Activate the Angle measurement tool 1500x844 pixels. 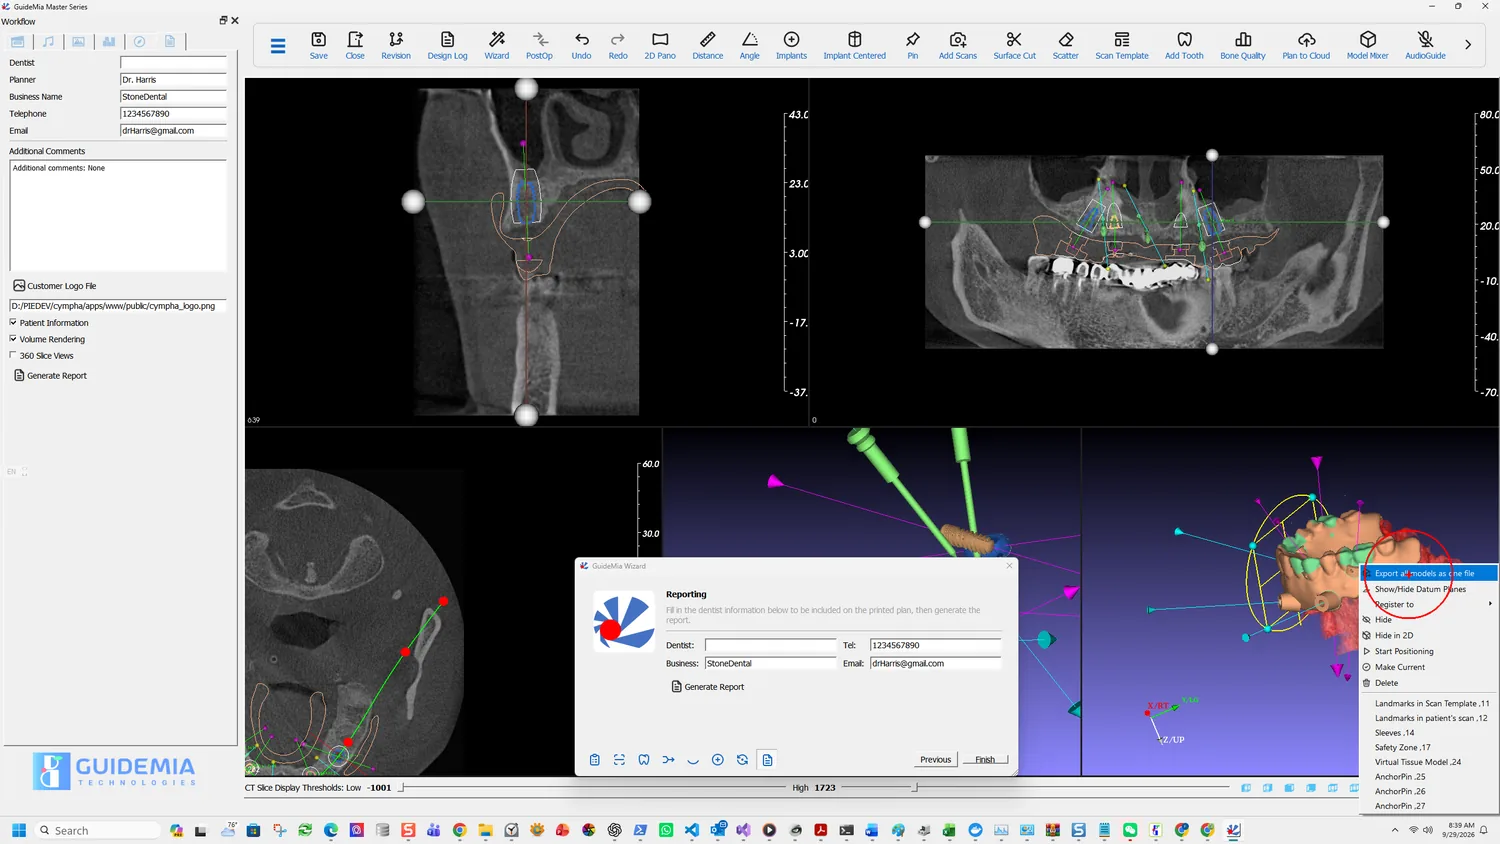[750, 45]
